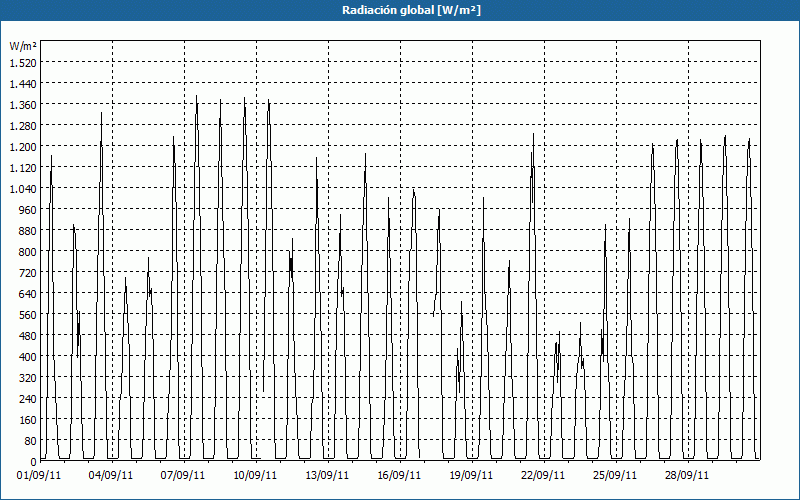Image resolution: width=800 pixels, height=500 pixels.
Task: Click the 720 y-axis value
Action: click(x=28, y=273)
